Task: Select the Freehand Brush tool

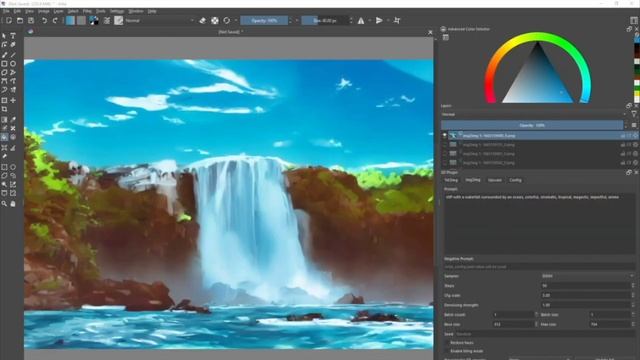Action: pos(4,55)
